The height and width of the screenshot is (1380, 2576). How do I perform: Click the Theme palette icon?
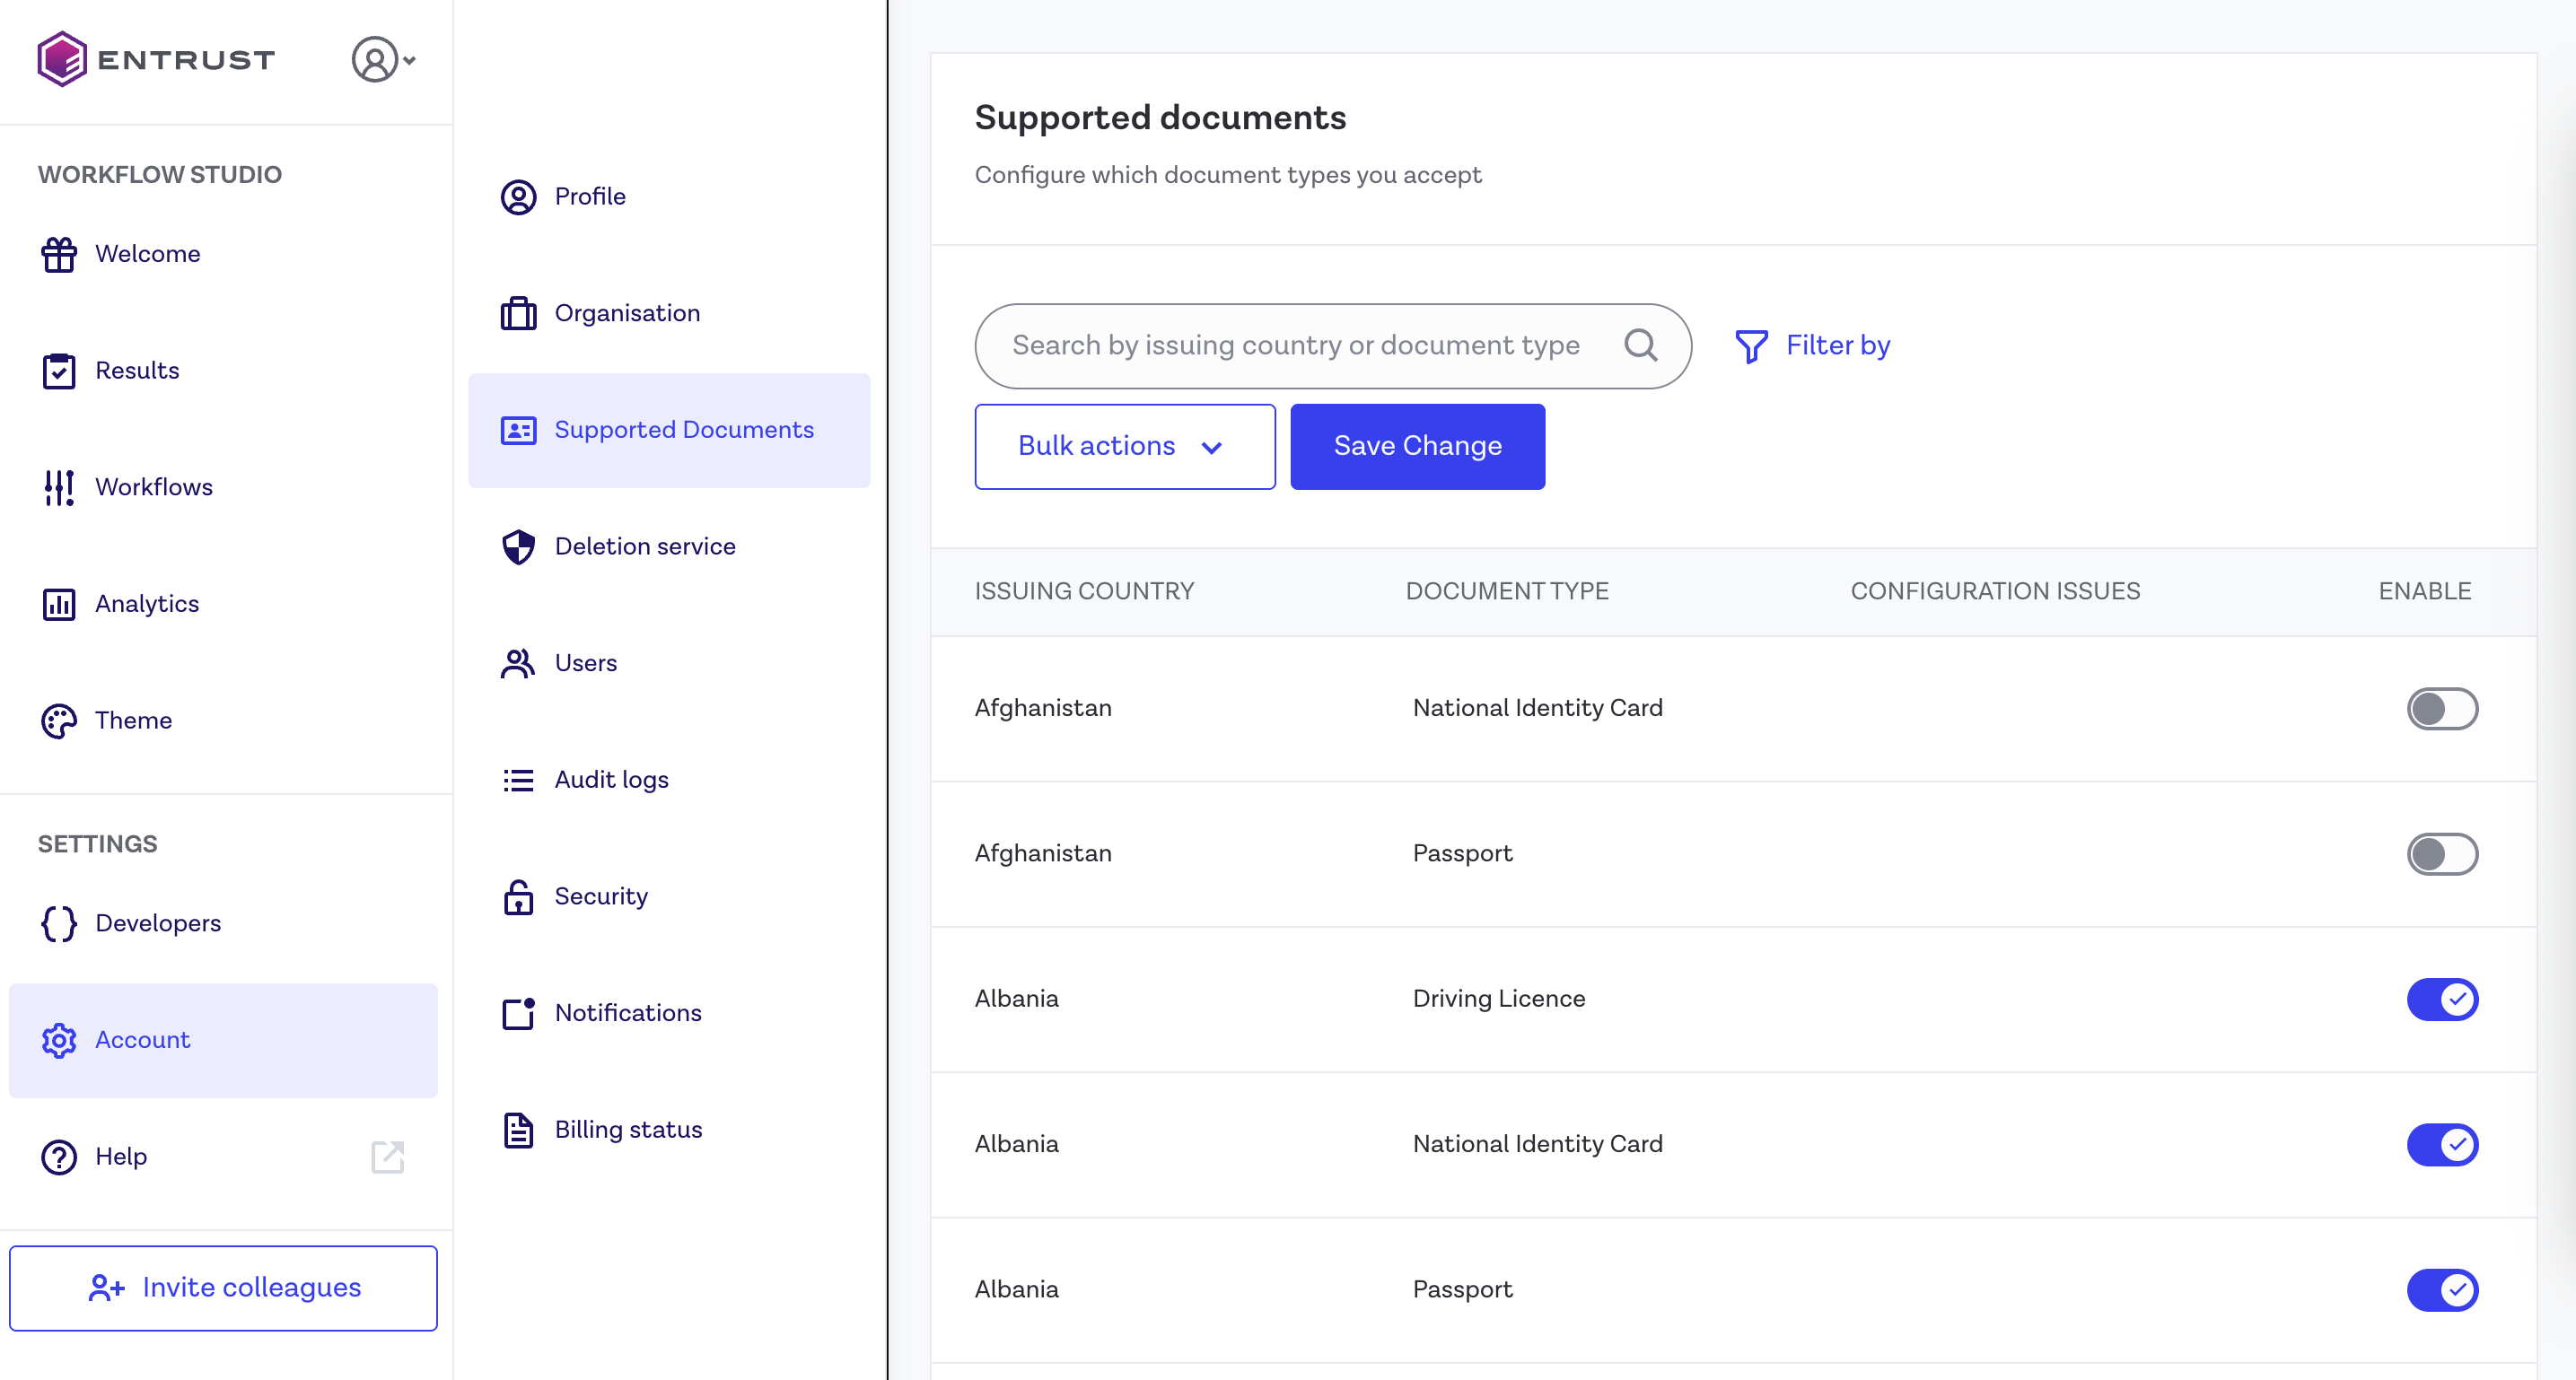59,721
